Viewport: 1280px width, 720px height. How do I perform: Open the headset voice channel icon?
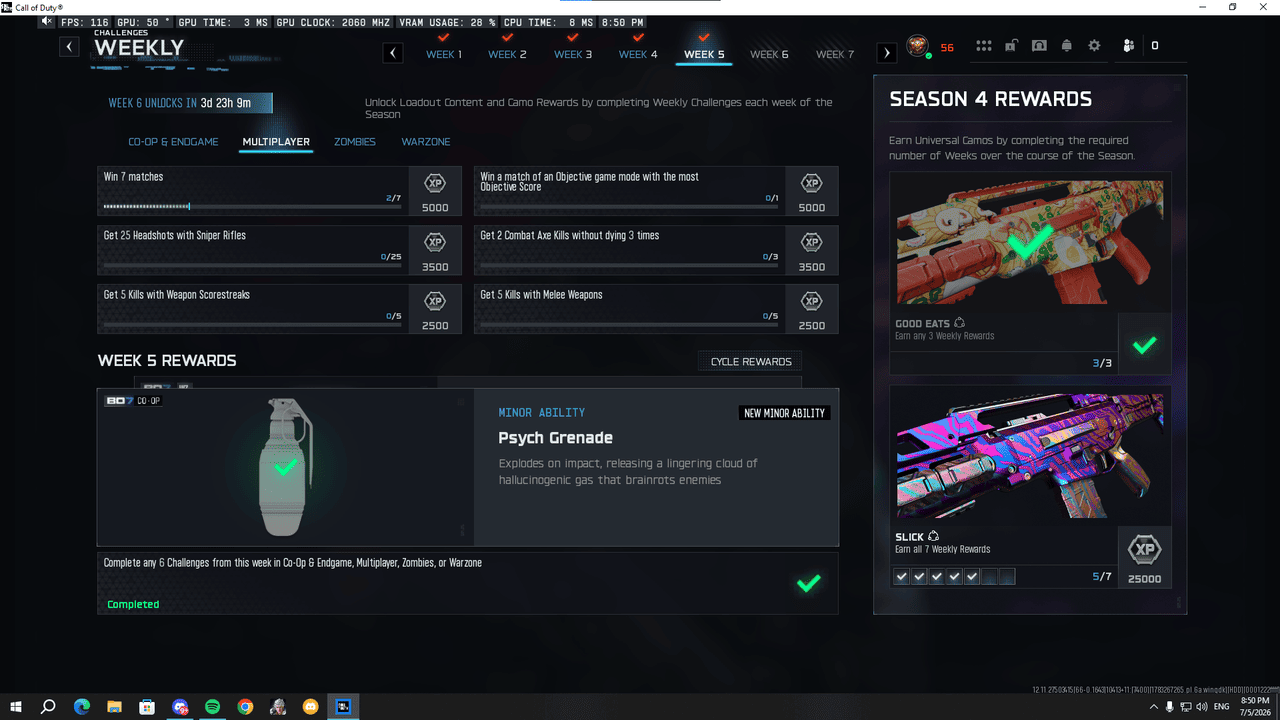1039,46
